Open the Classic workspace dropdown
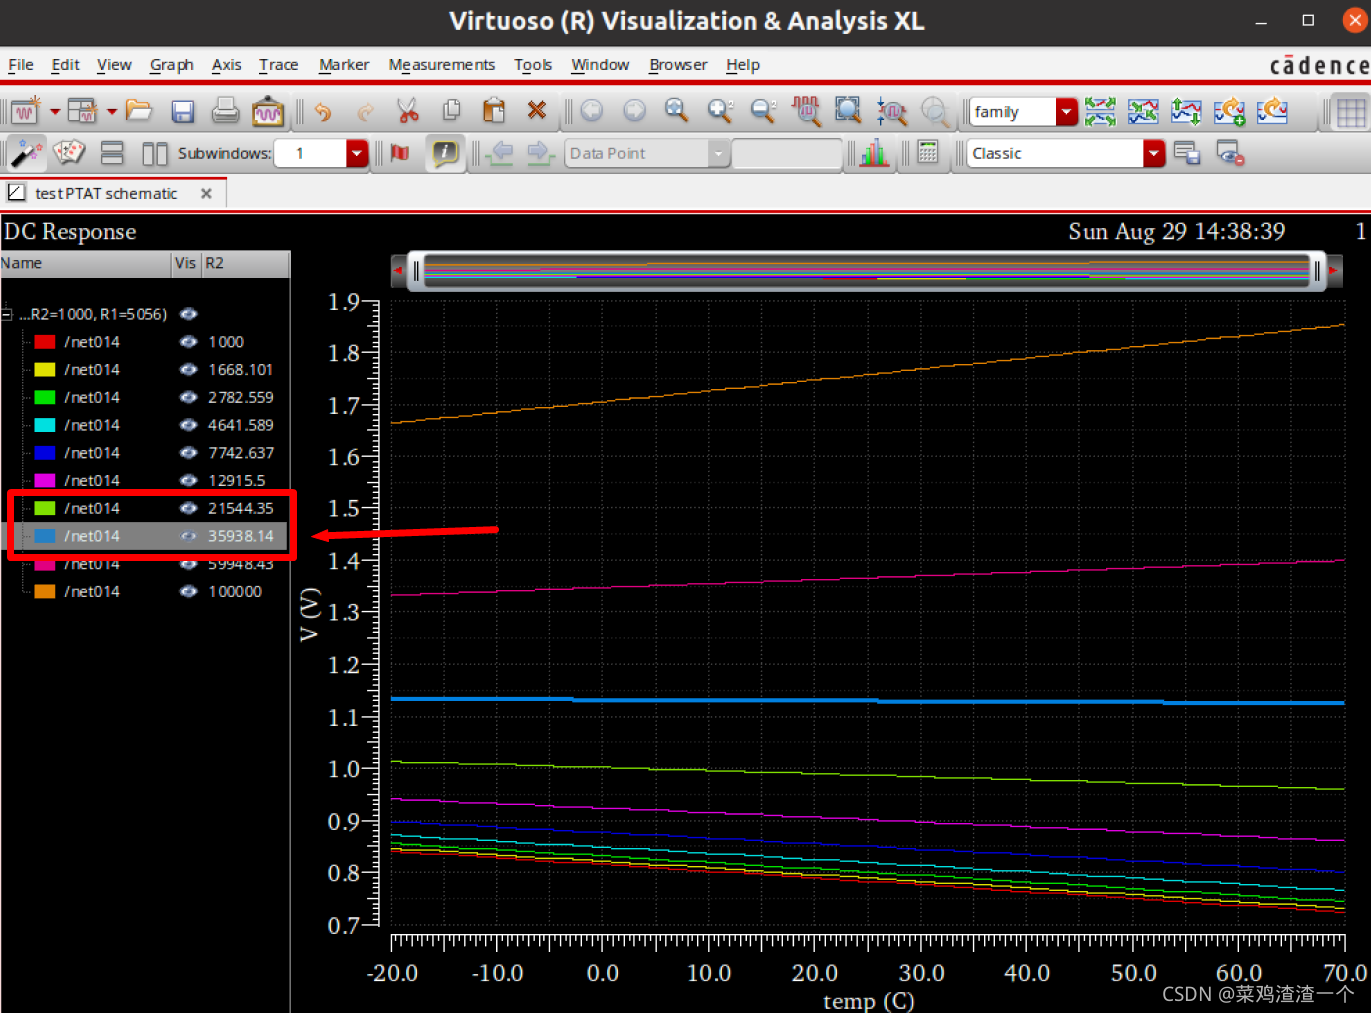This screenshot has height=1013, width=1371. pyautogui.click(x=1154, y=153)
